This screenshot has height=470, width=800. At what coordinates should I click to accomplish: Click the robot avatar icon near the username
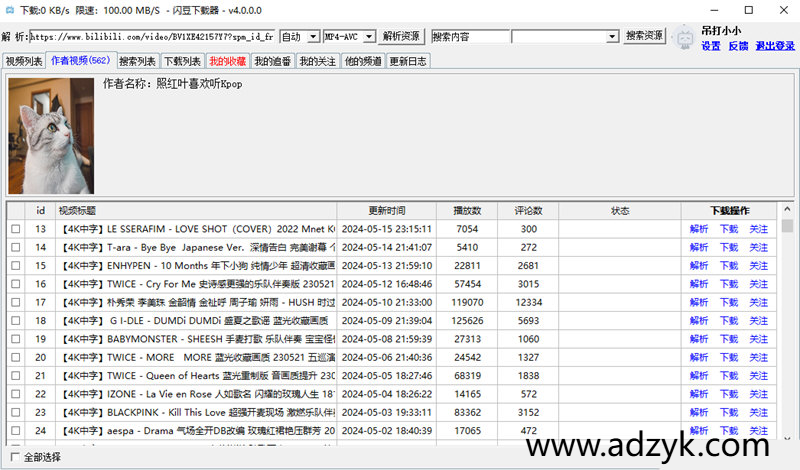pyautogui.click(x=685, y=39)
